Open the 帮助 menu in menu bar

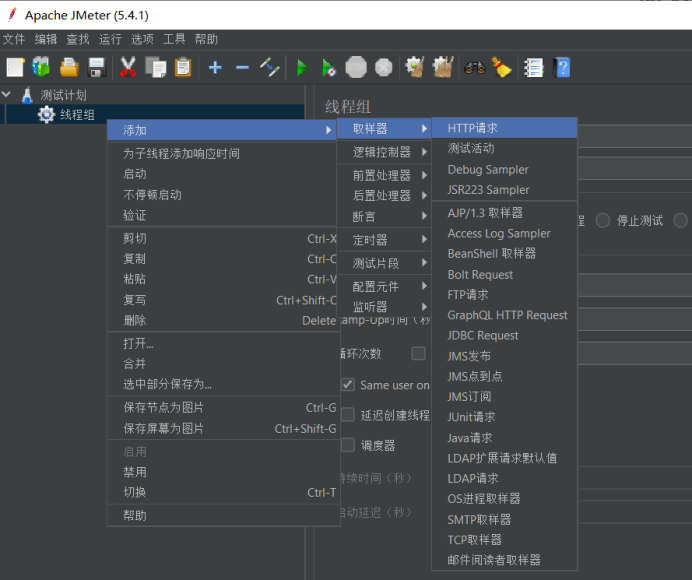coord(206,39)
